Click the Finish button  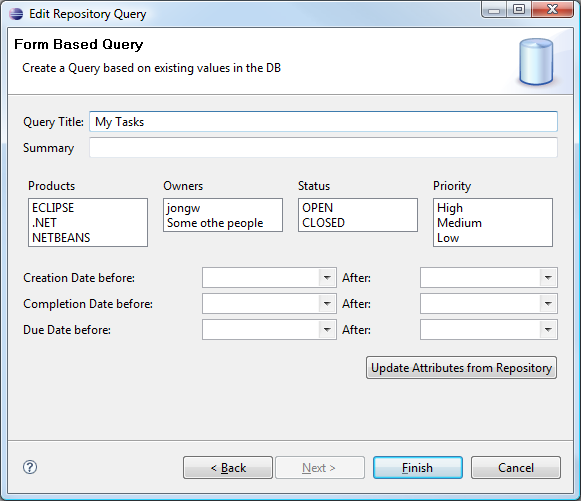coord(418,468)
